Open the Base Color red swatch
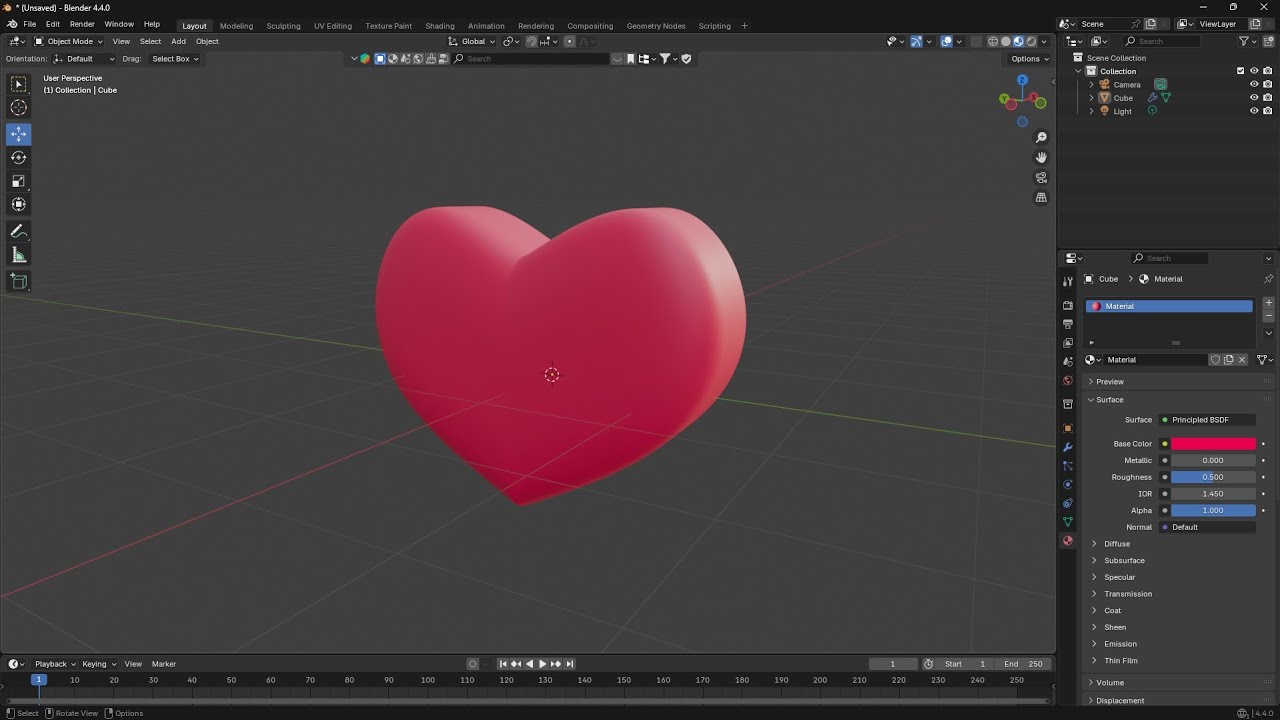Viewport: 1280px width, 720px height. coord(1213,444)
